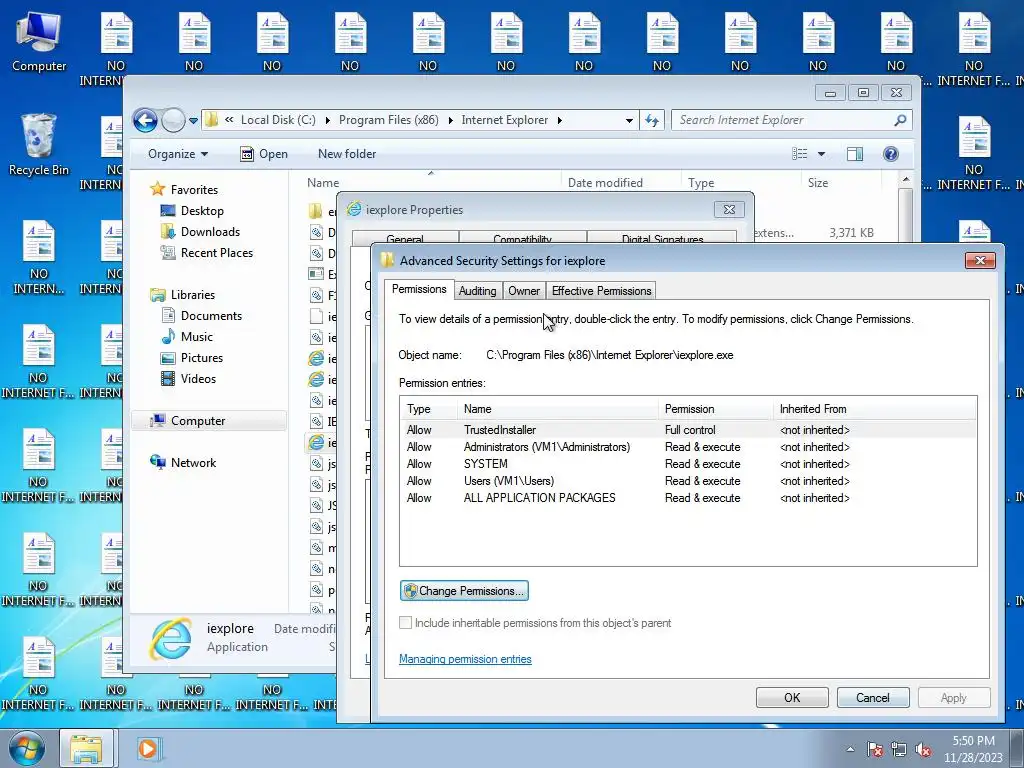Click OK in Advanced Security Settings
Viewport: 1024px width, 768px height.
click(x=792, y=698)
